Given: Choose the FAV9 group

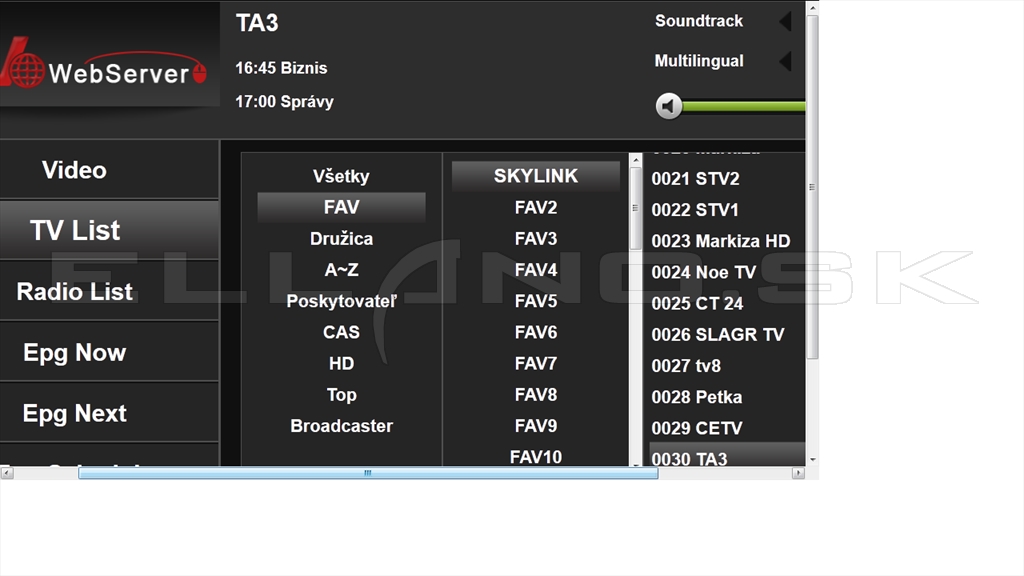Looking at the screenshot, I should [x=536, y=426].
